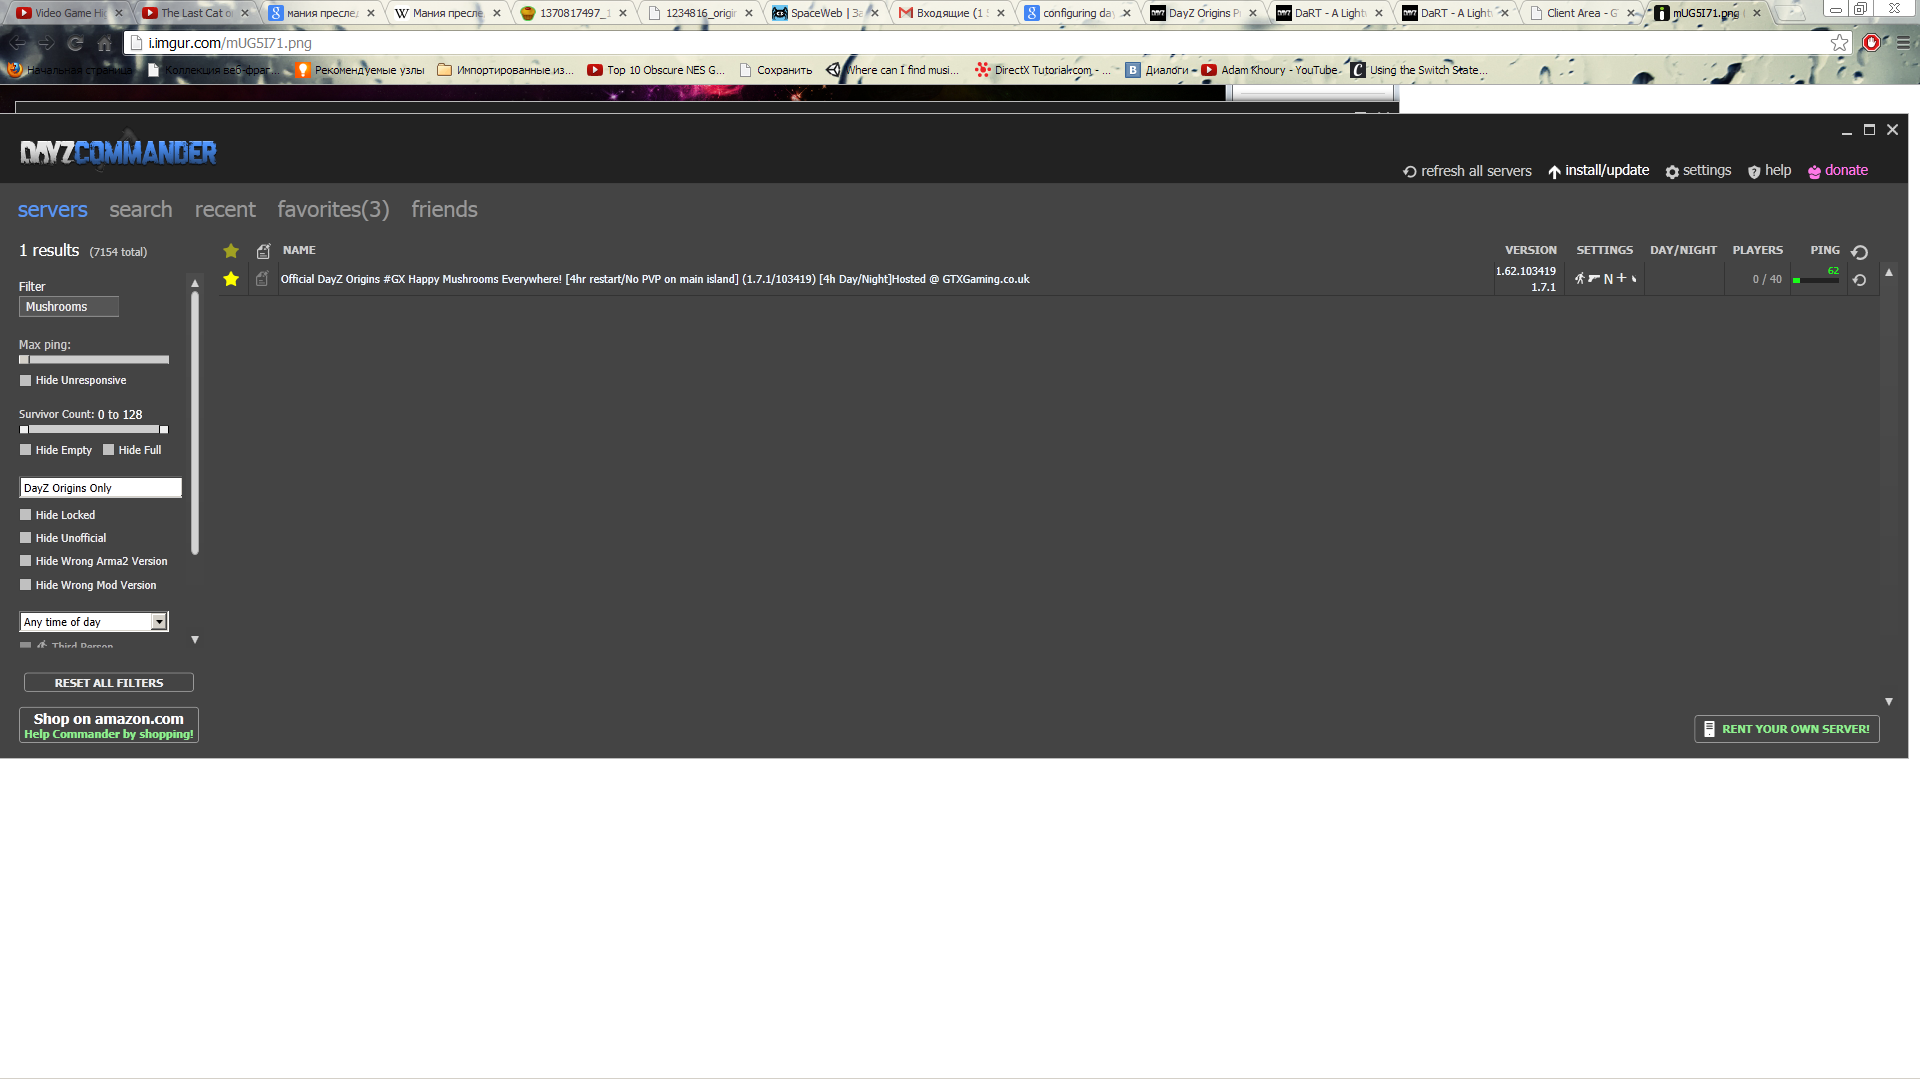
Task: Click the server list scroll-up arrow
Action: click(x=1889, y=272)
